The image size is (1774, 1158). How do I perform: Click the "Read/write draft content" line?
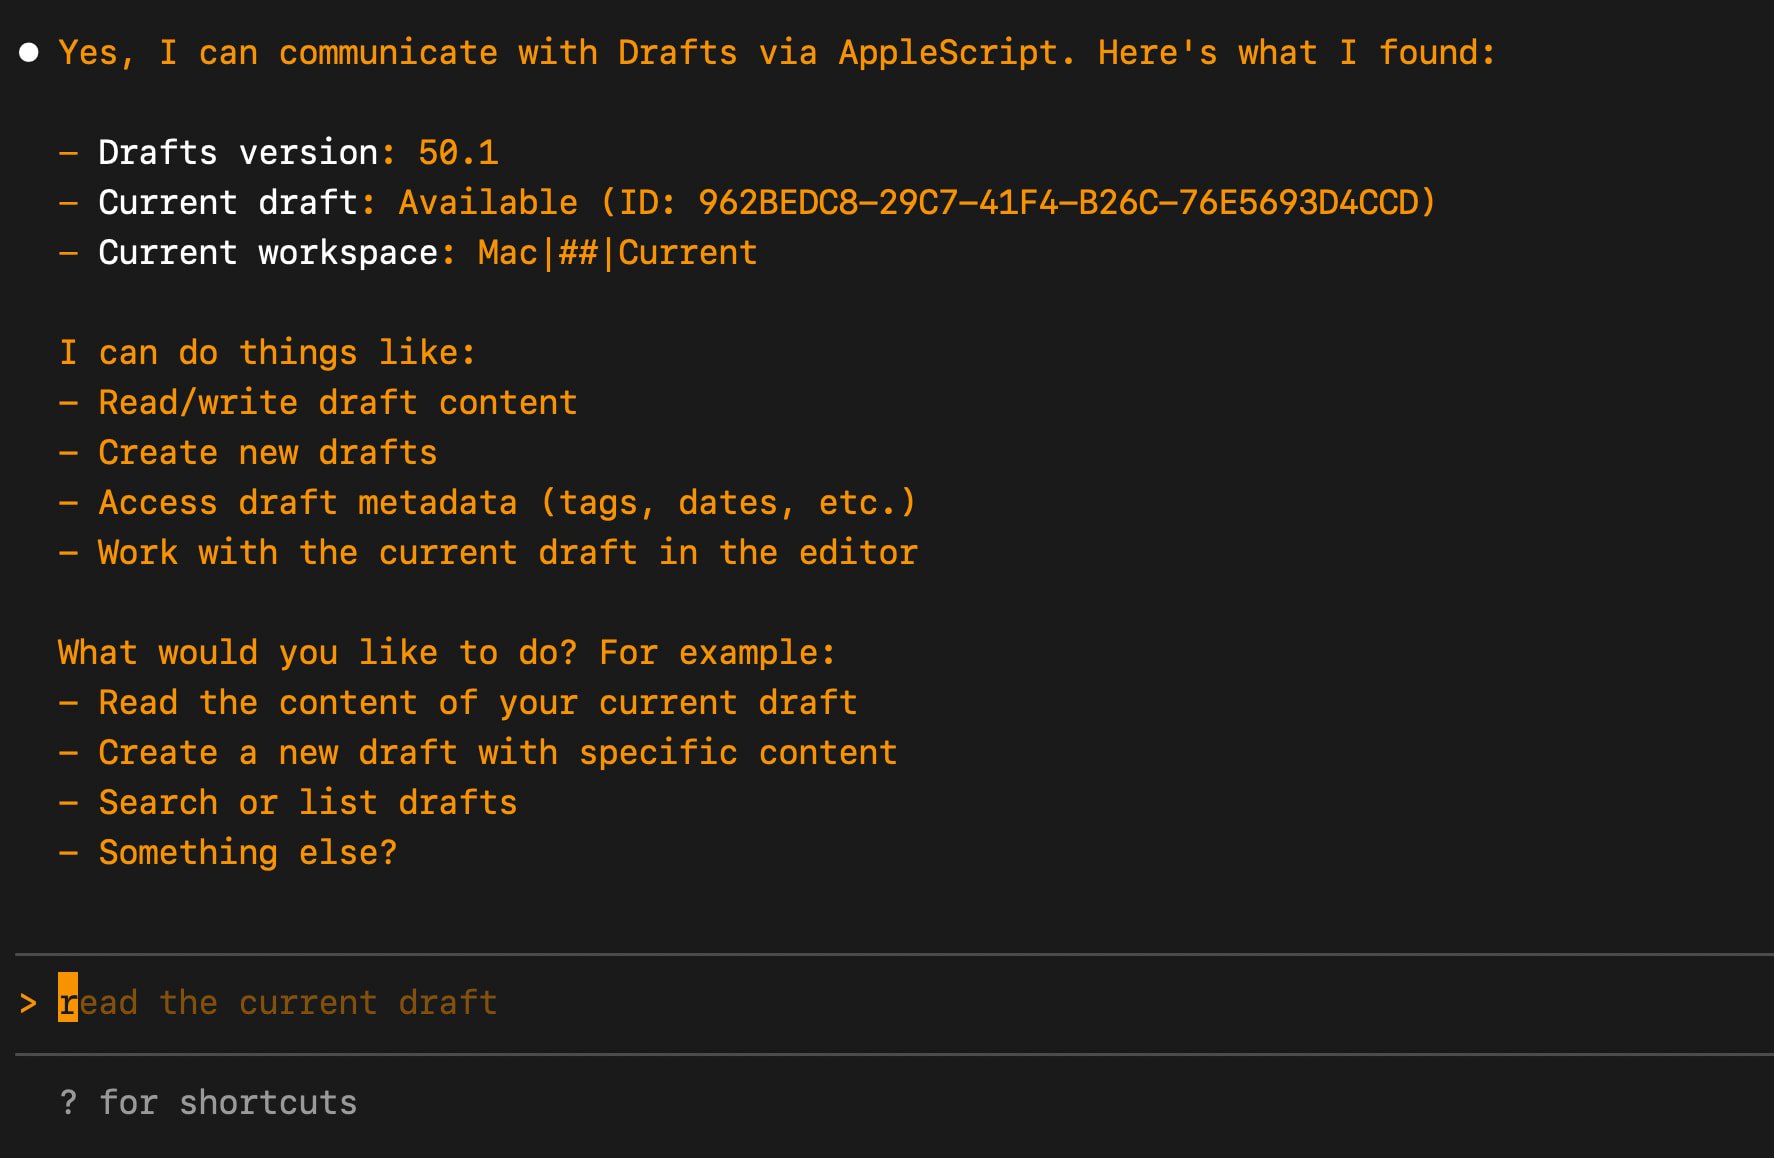coord(338,403)
